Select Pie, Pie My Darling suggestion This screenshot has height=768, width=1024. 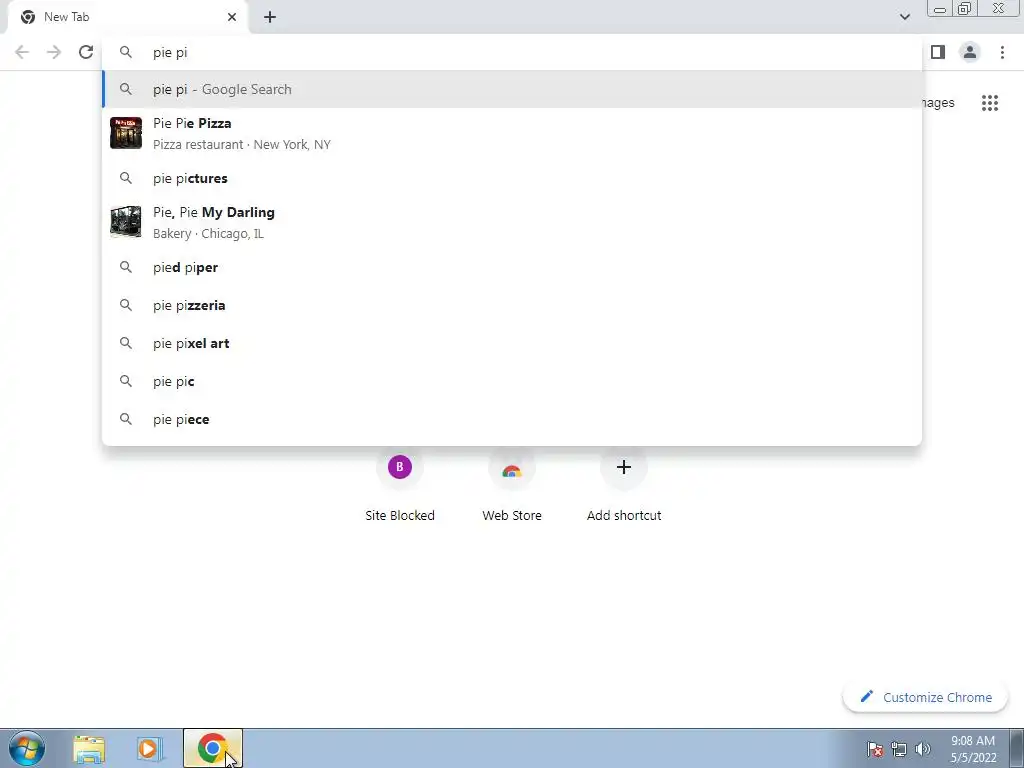(513, 223)
